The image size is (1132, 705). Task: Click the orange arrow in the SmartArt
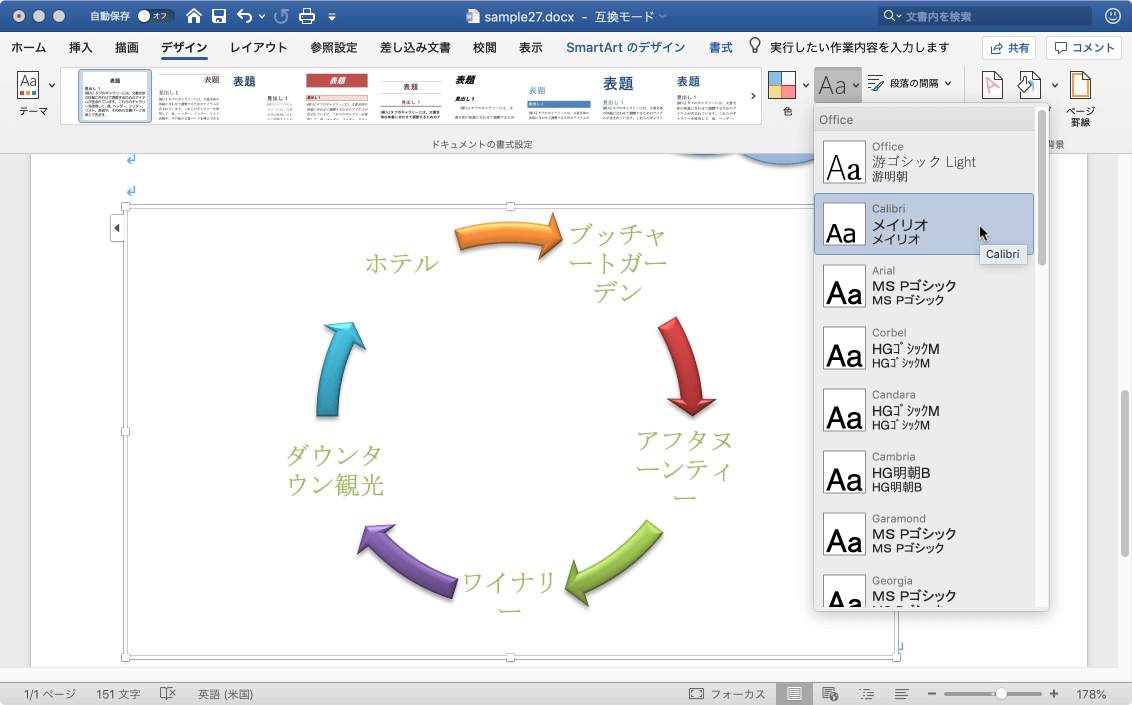[508, 235]
